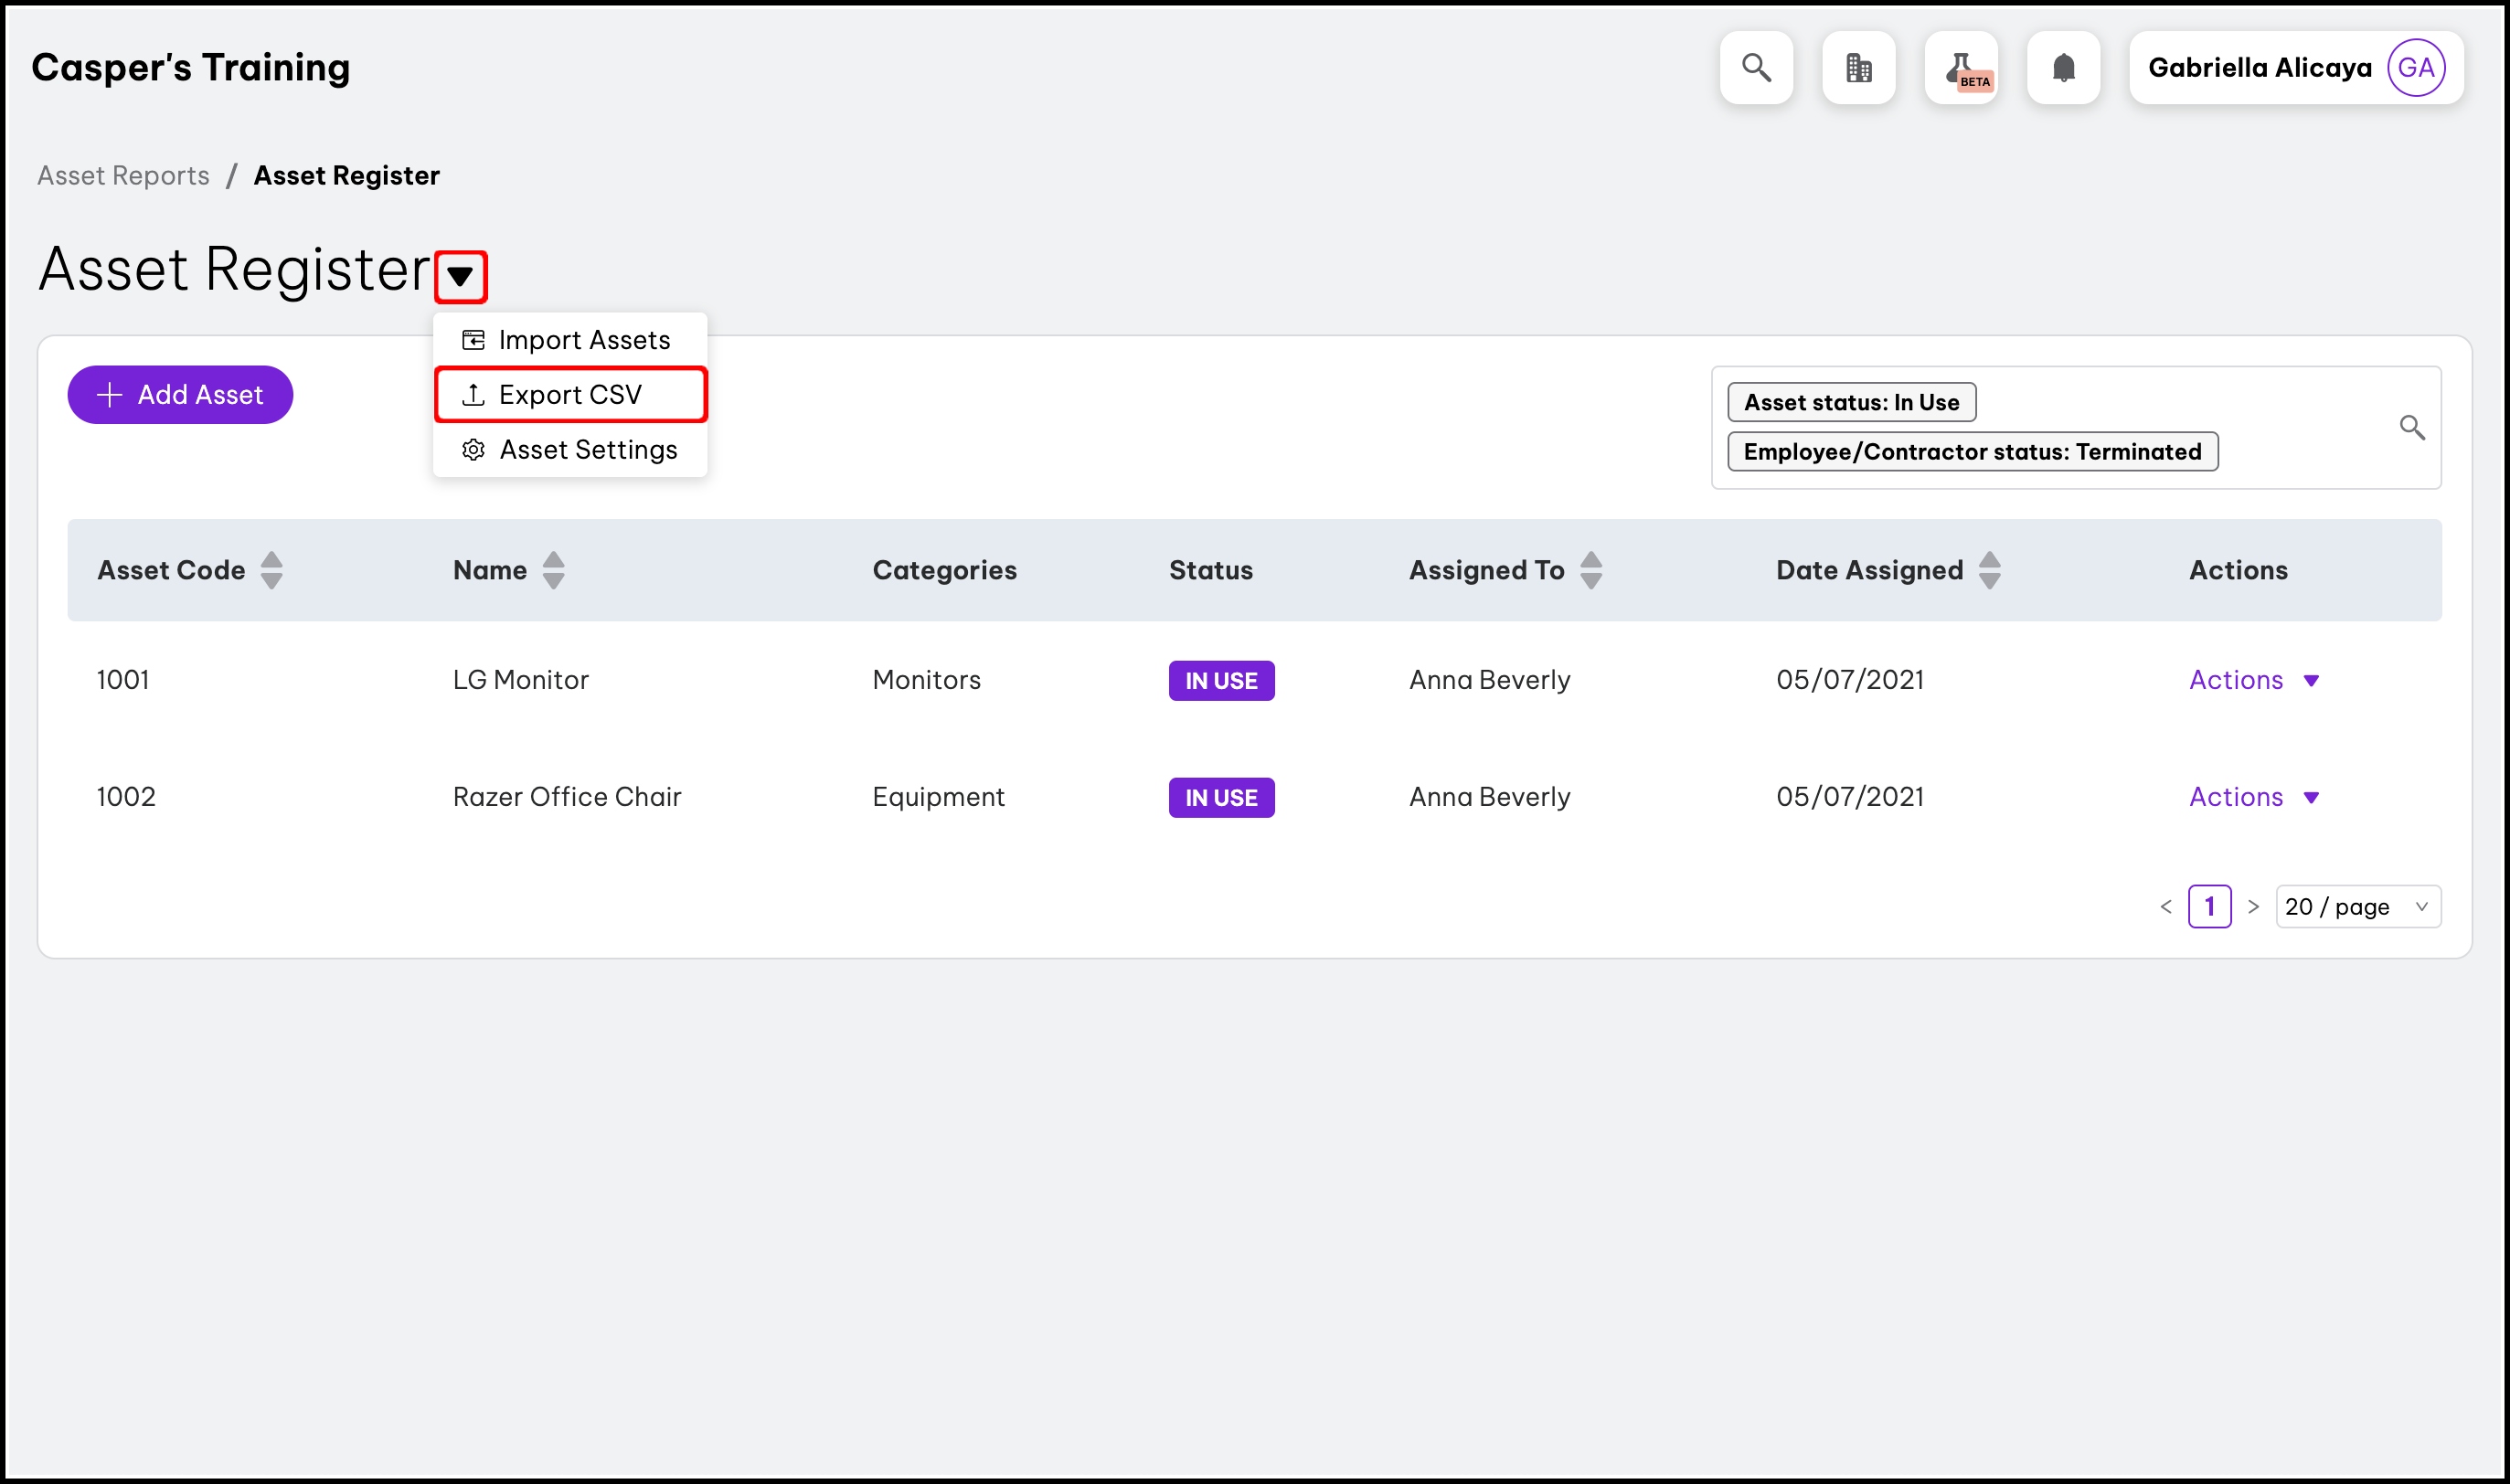This screenshot has height=1484, width=2510.
Task: Click the GA user avatar circle
Action: pos(2415,68)
